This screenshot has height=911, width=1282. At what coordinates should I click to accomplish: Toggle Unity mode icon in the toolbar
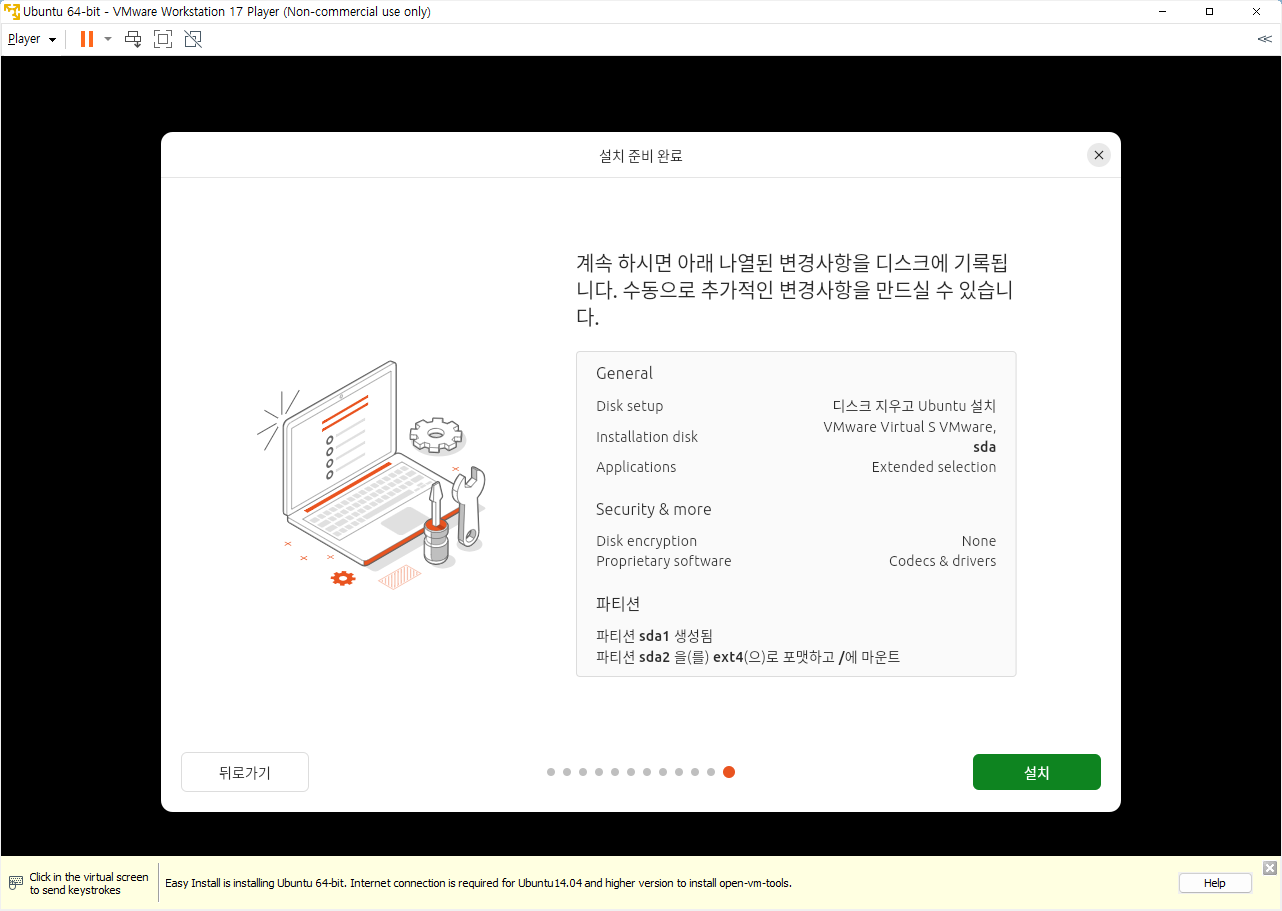tap(193, 39)
